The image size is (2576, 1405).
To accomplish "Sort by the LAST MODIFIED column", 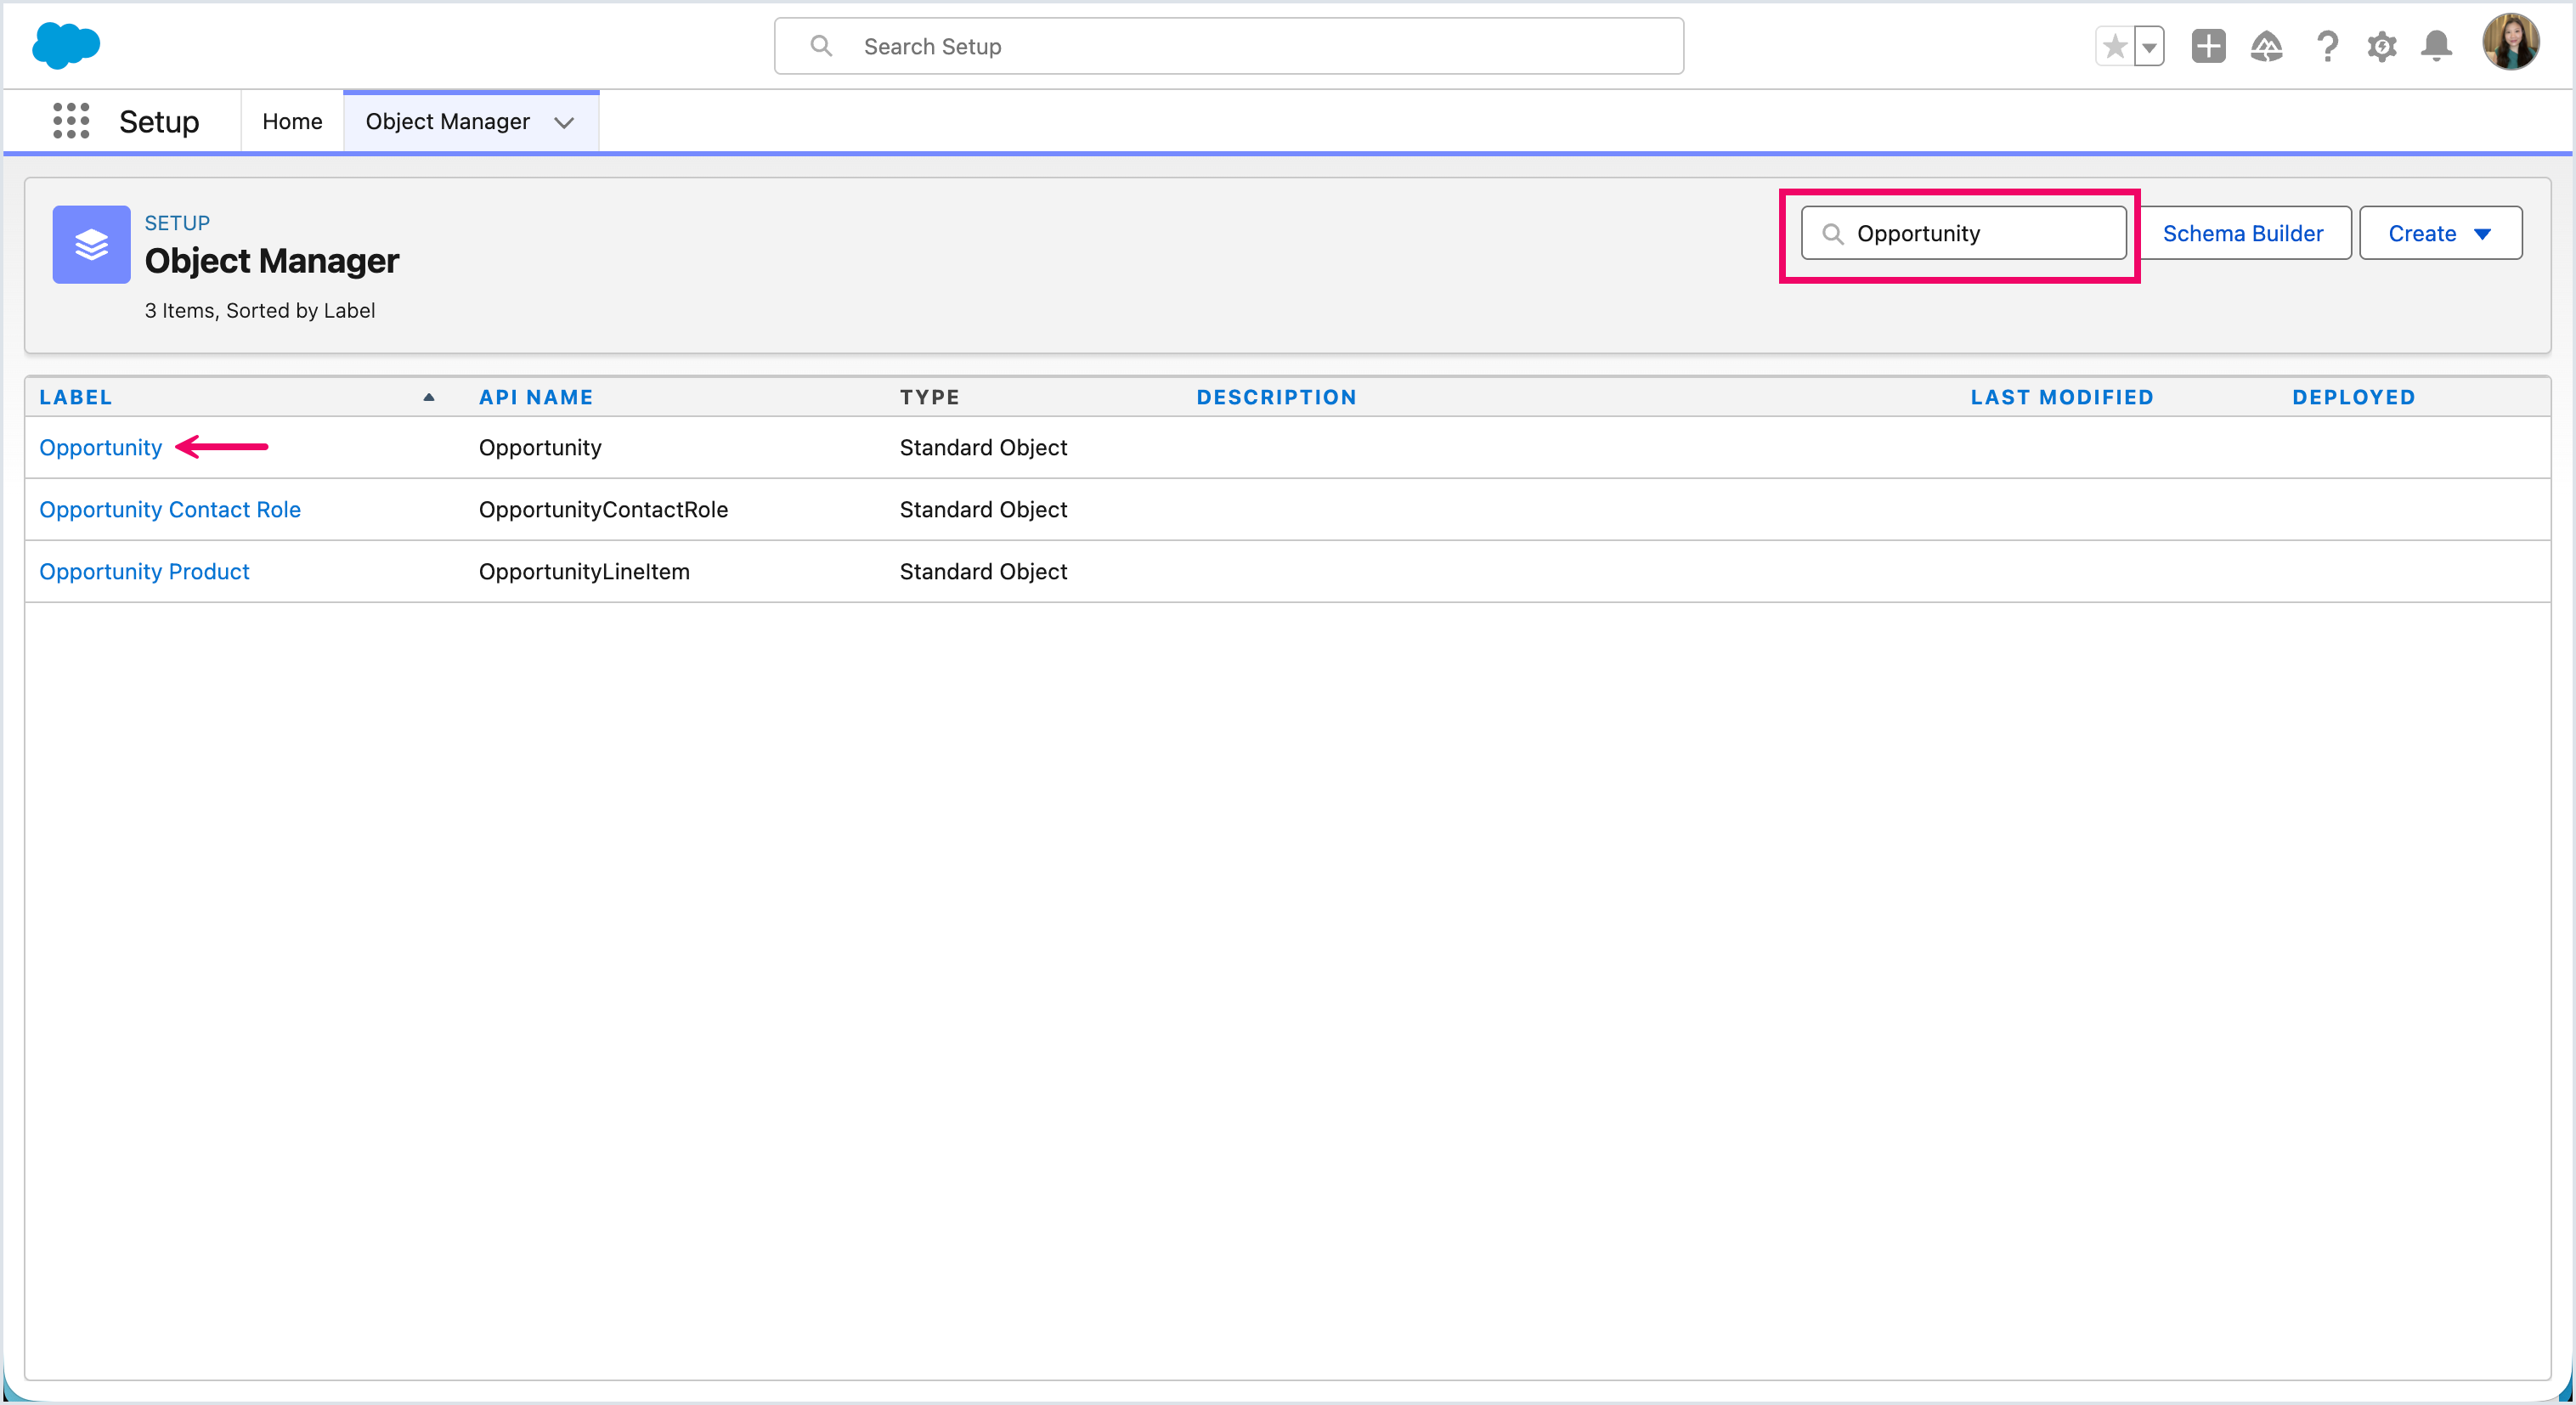I will tap(2062, 397).
